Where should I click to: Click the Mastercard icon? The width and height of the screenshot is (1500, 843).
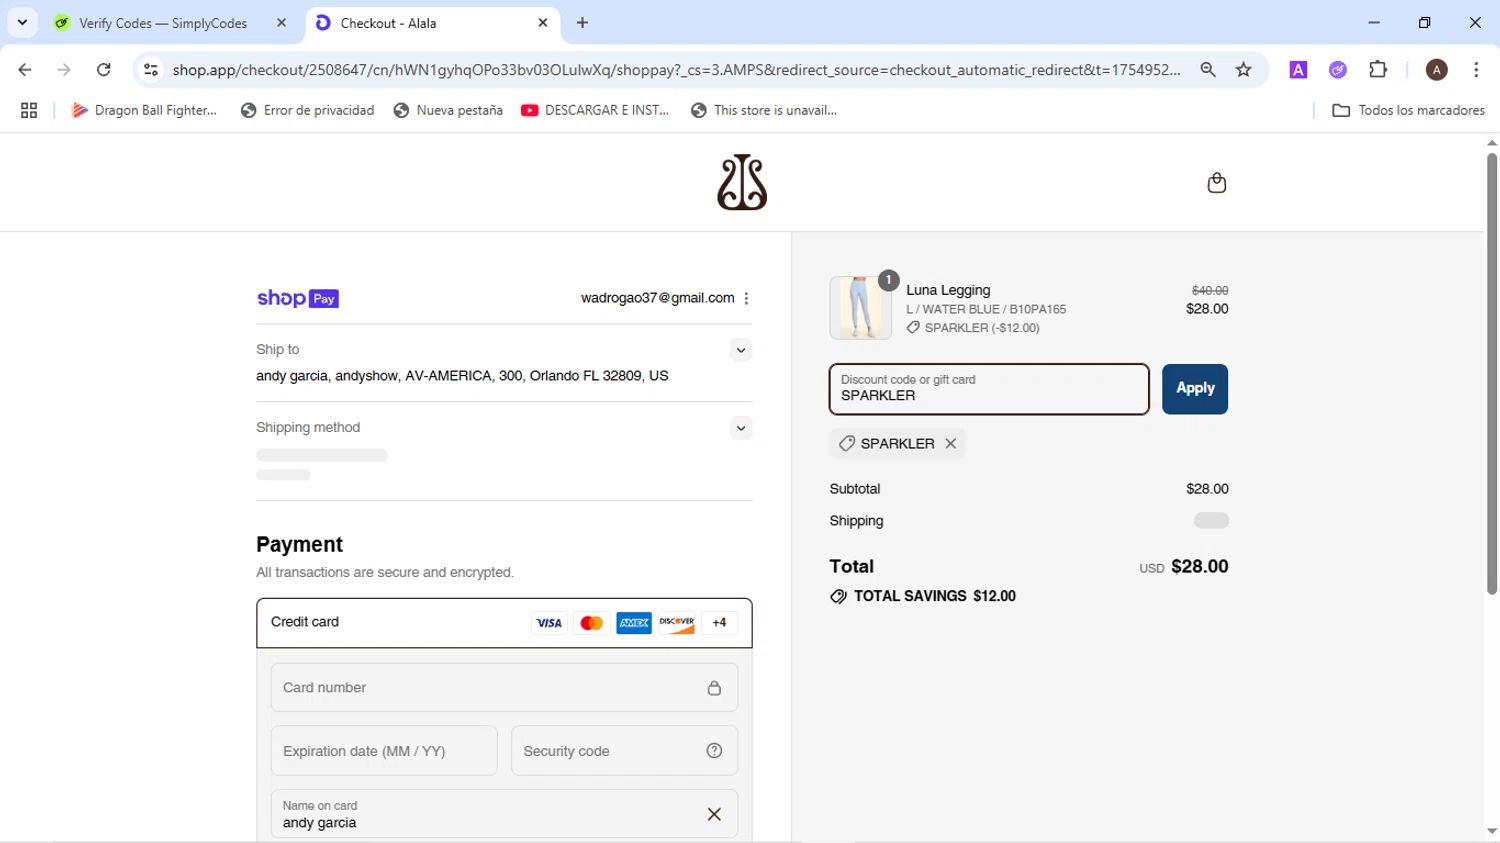point(592,623)
